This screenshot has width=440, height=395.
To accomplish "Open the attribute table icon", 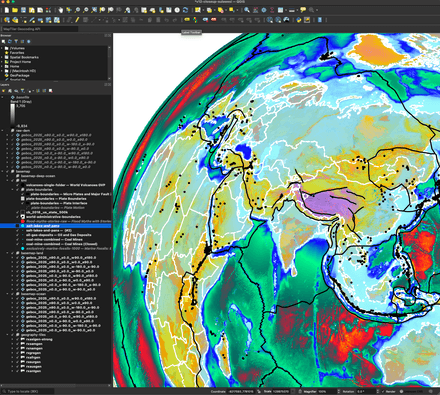I will (280, 10).
